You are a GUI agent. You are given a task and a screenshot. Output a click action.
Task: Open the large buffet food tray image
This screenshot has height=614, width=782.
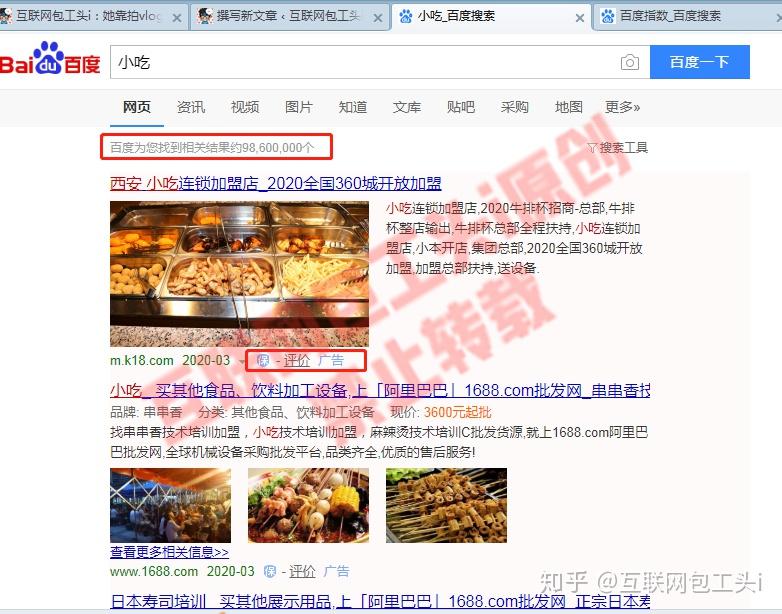pyautogui.click(x=239, y=274)
